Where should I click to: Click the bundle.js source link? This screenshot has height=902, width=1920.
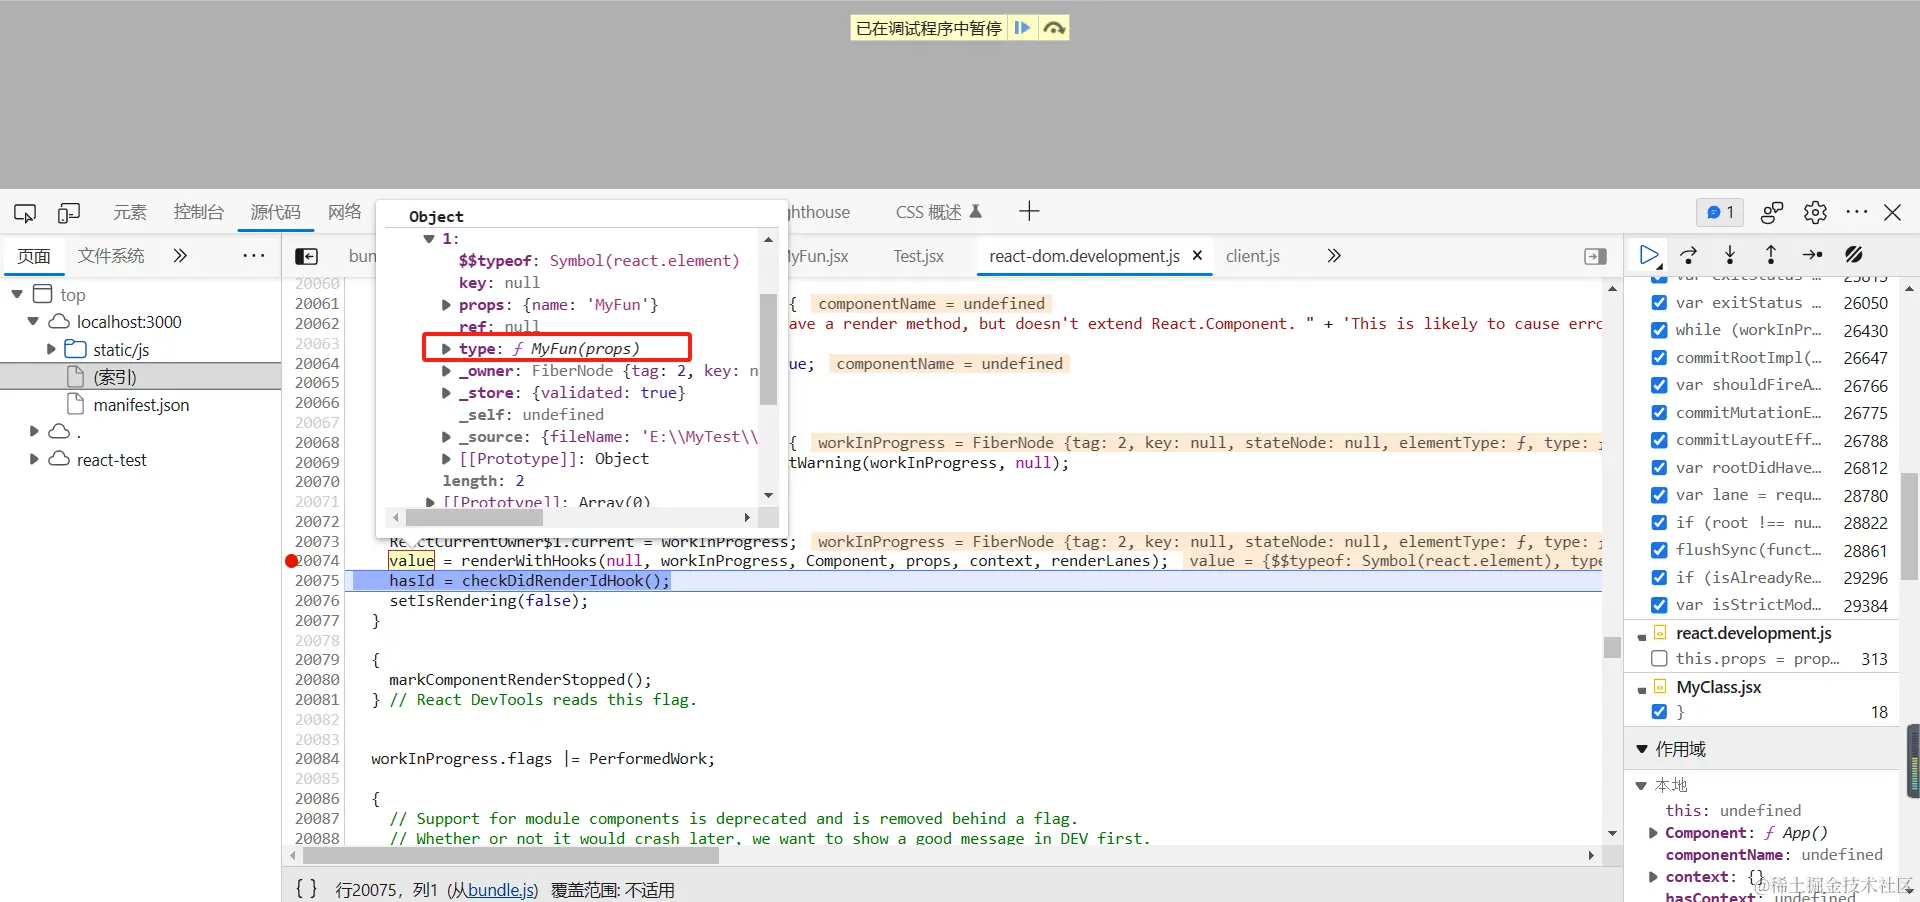click(x=500, y=890)
